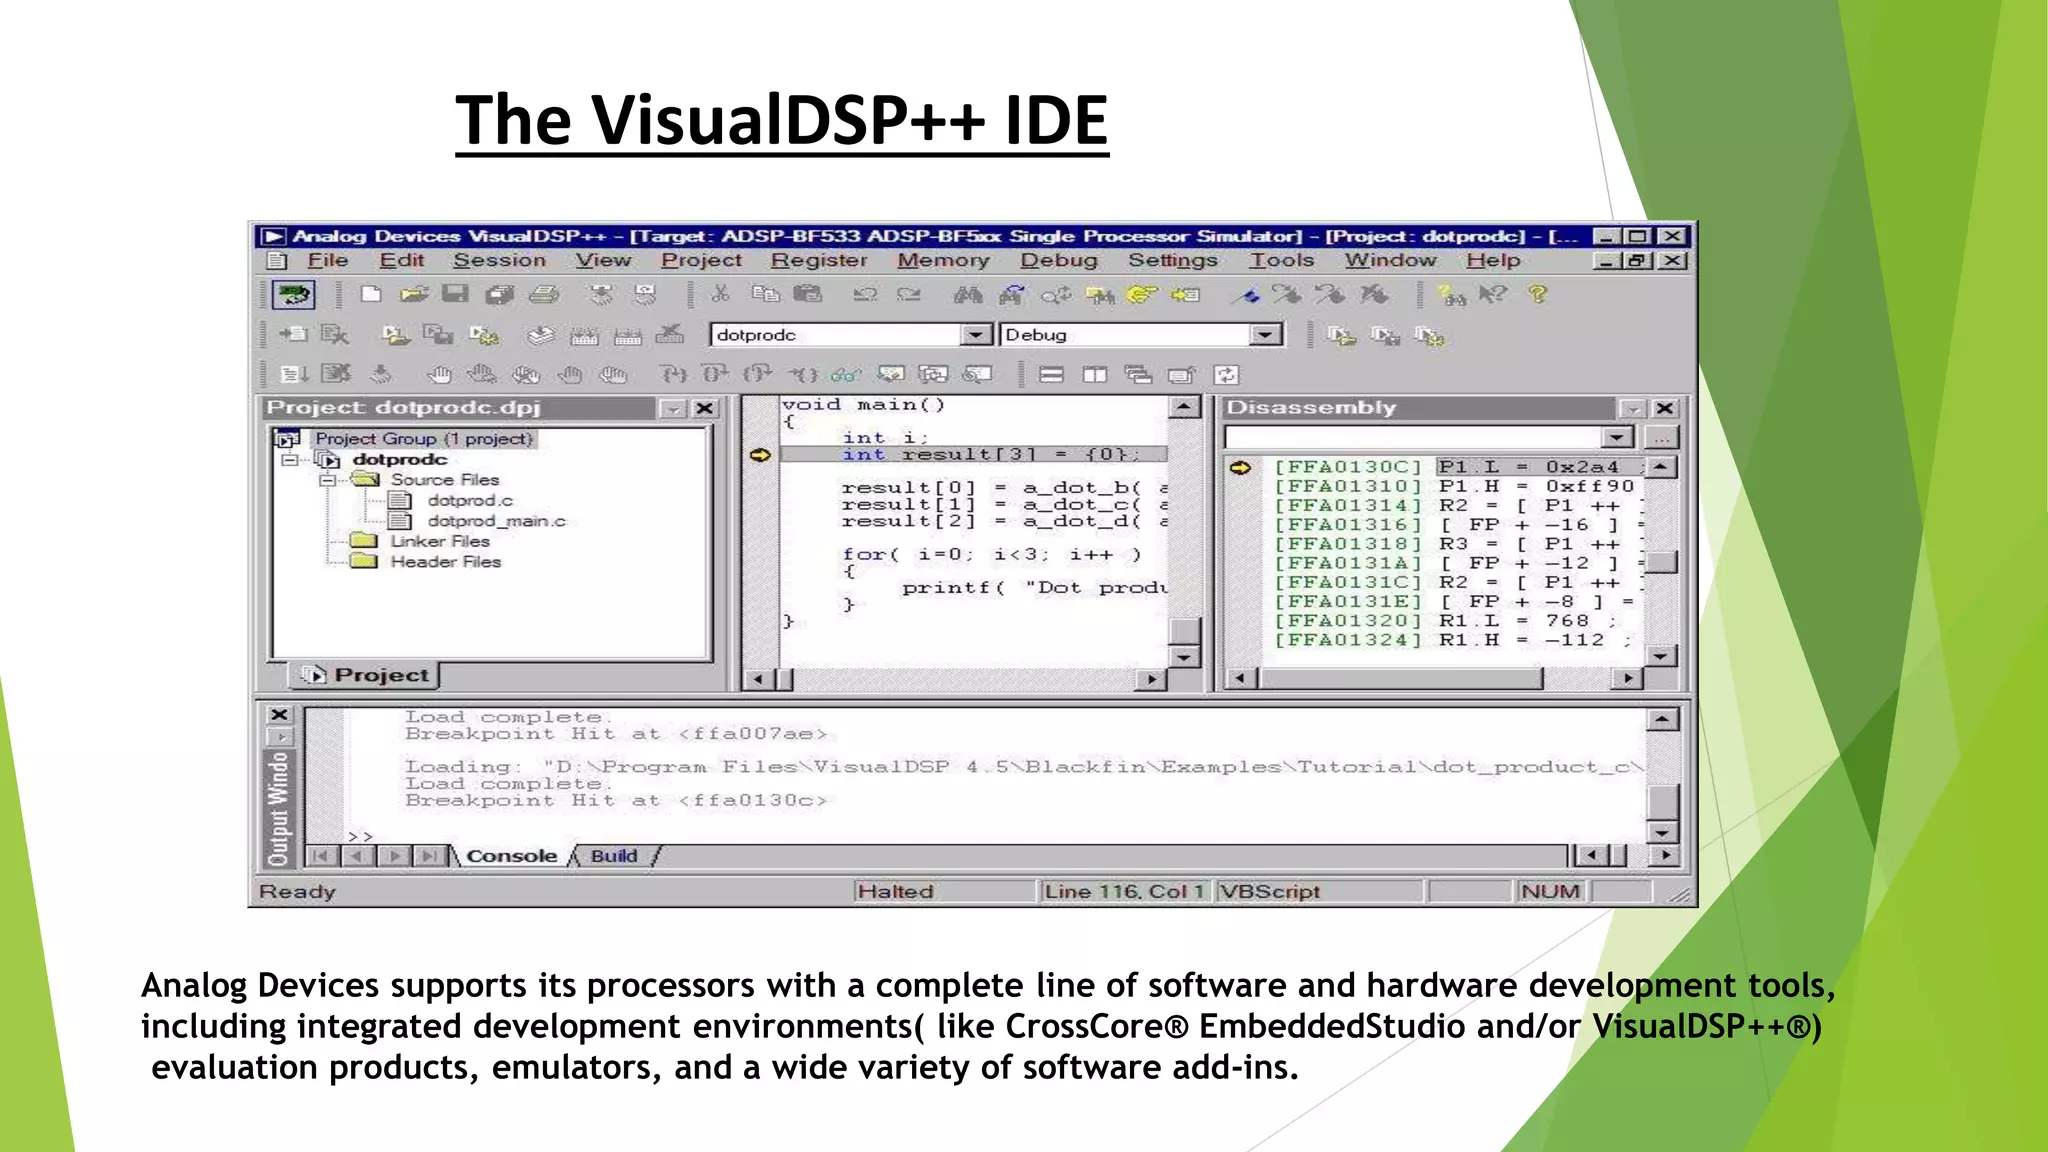
Task: Toggle bookmark with the blue flag icon
Action: click(x=1247, y=294)
